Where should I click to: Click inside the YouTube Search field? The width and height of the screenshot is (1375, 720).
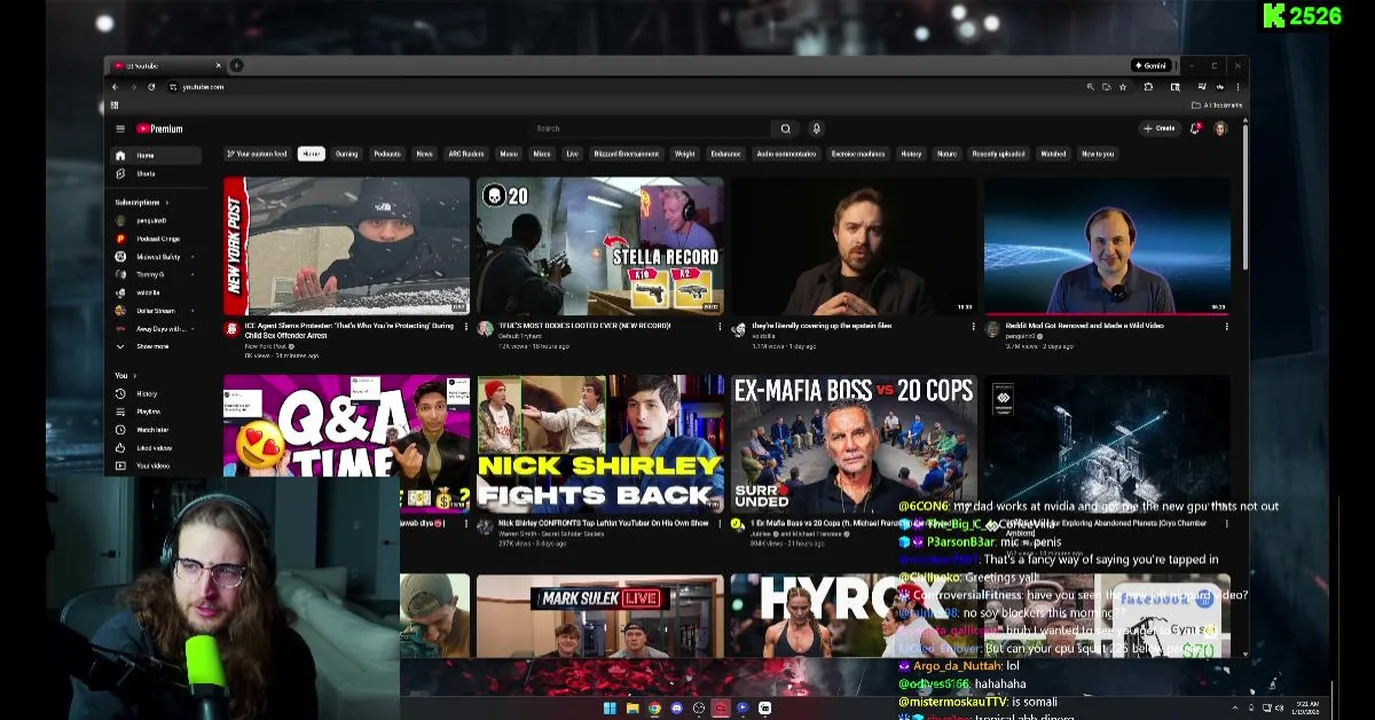pos(651,128)
